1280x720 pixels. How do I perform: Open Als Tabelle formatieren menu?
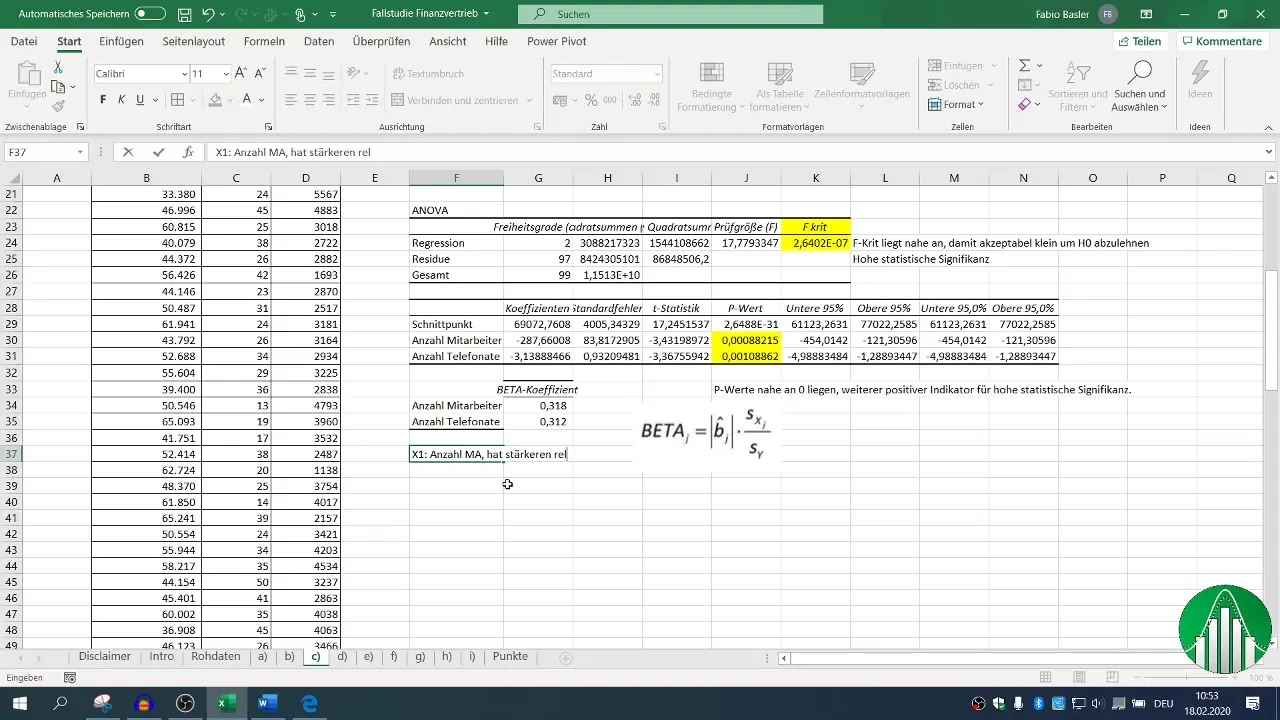(780, 87)
